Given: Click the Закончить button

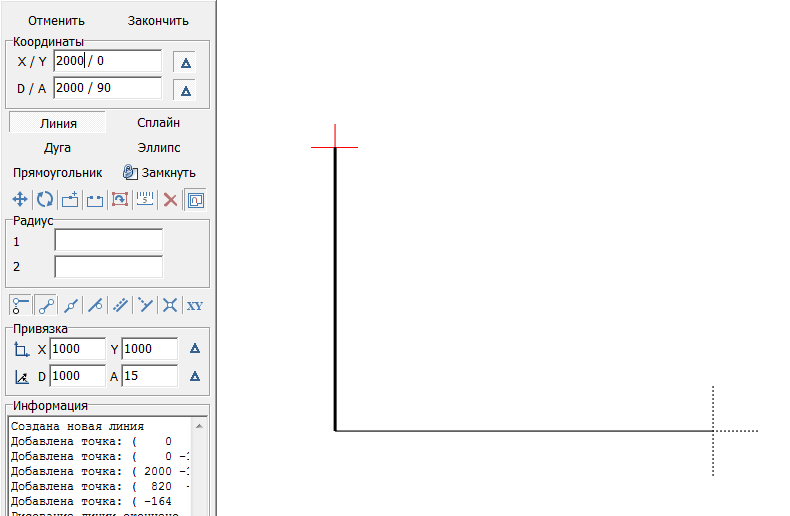Looking at the screenshot, I should pyautogui.click(x=158, y=21).
